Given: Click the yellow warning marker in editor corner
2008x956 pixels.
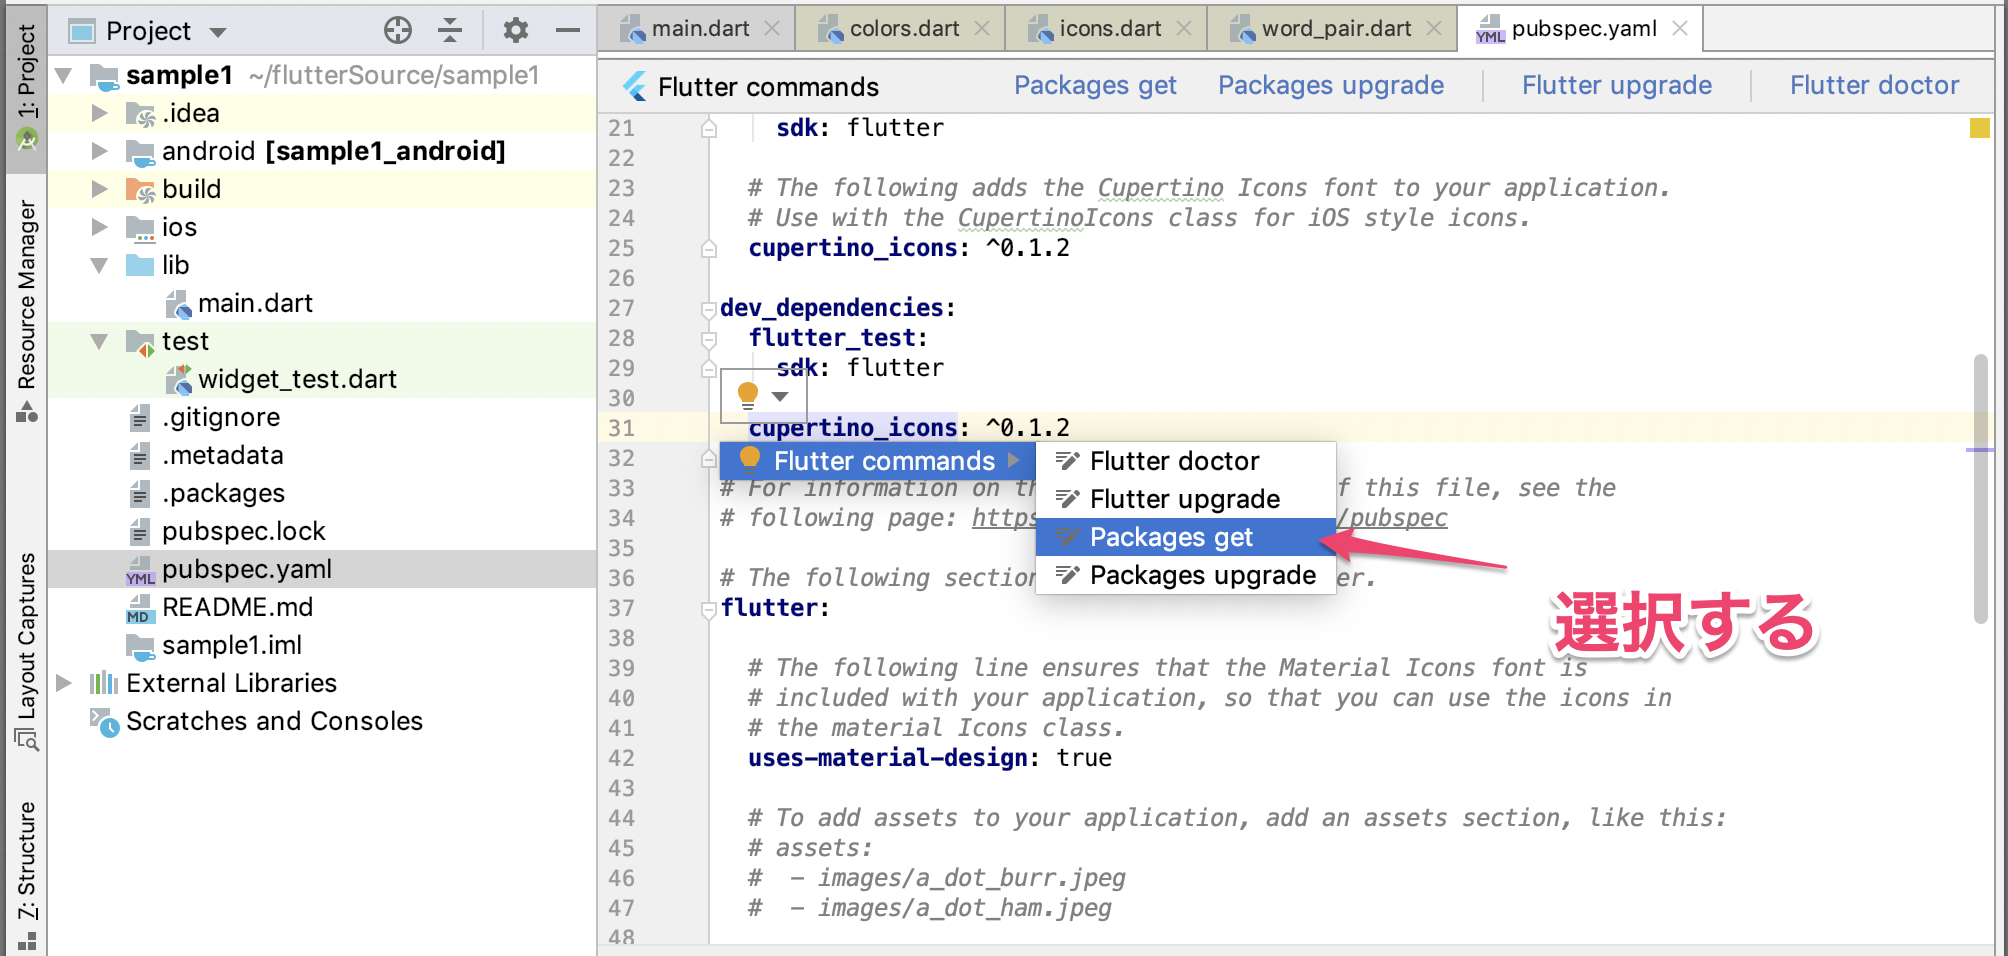Looking at the screenshot, I should click(1979, 128).
